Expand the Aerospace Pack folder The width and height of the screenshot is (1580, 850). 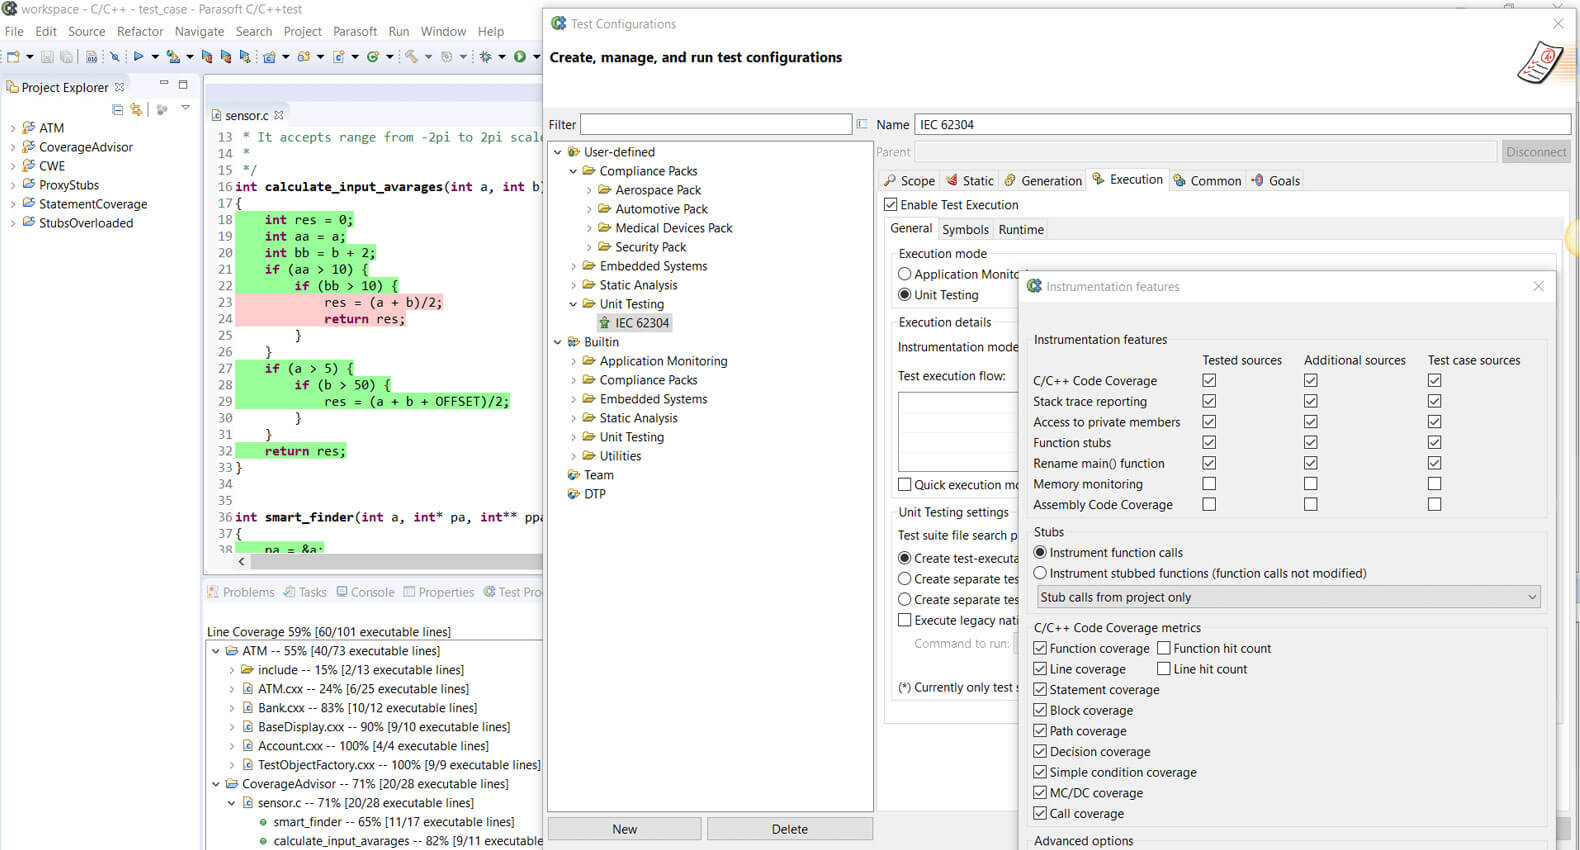point(589,190)
